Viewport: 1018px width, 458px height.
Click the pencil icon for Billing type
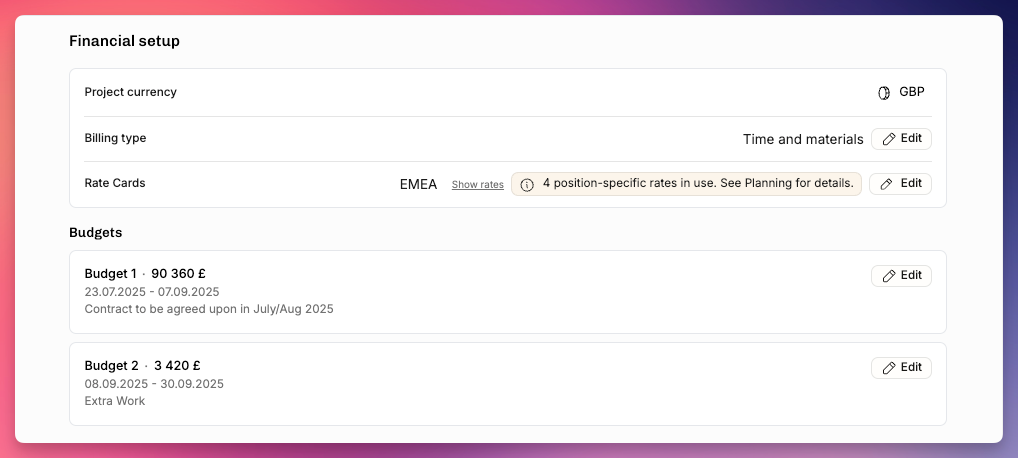click(889, 139)
